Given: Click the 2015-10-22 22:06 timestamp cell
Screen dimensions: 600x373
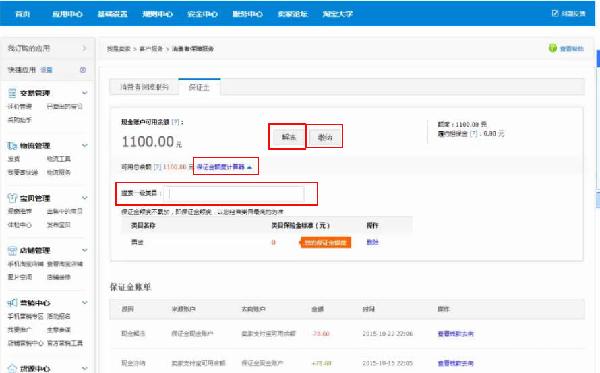Looking at the screenshot, I should pyautogui.click(x=387, y=334).
